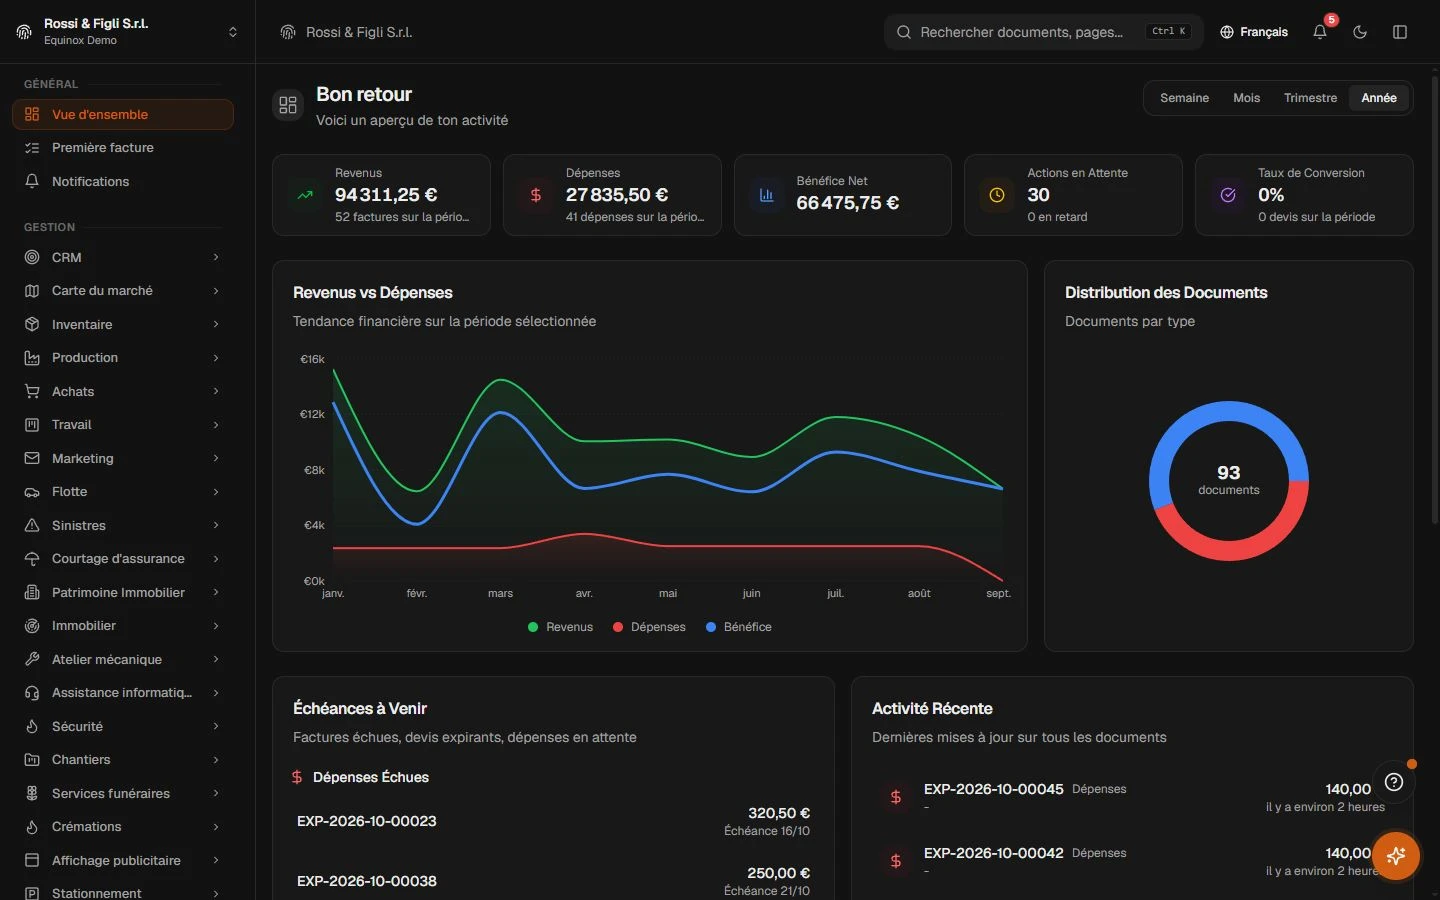
Task: Click the Atelier mécanique wrench icon
Action: [32, 659]
